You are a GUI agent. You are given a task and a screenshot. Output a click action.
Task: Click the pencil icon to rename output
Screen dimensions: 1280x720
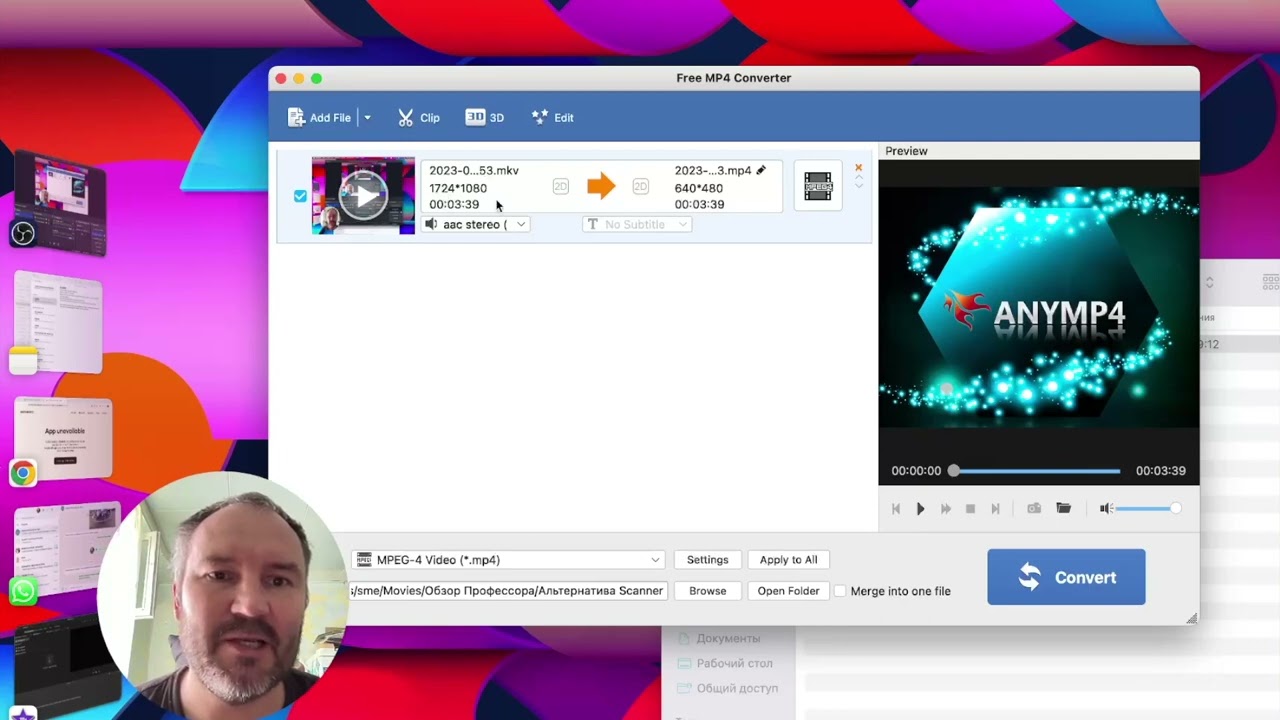click(x=761, y=170)
